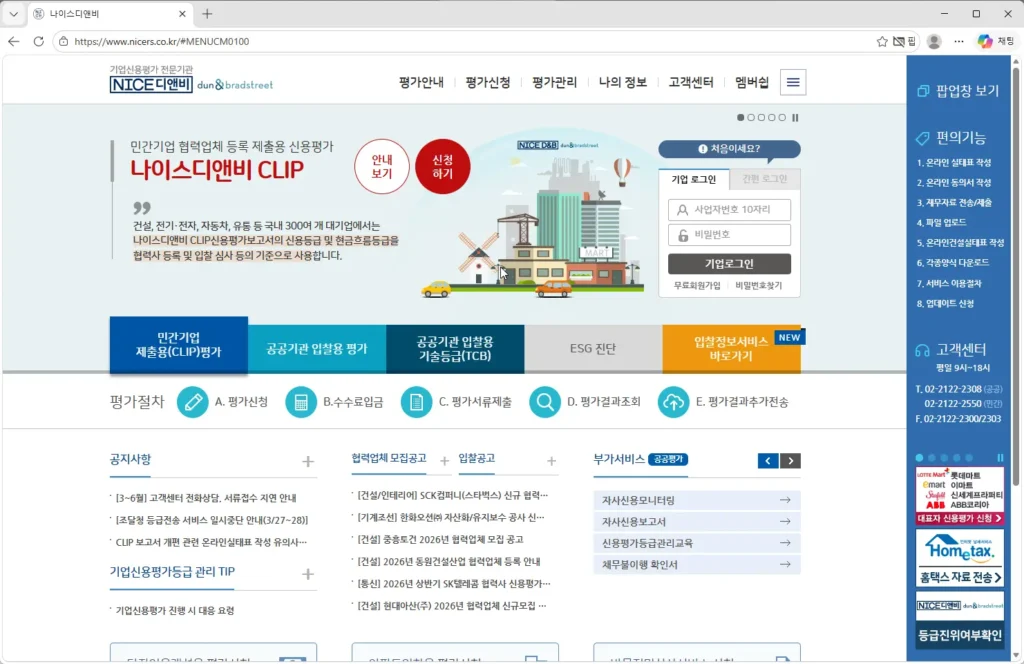The image size is (1024, 664).
Task: Open 입찰정보서비스 바로가기 orange tab
Action: [x=731, y=349]
